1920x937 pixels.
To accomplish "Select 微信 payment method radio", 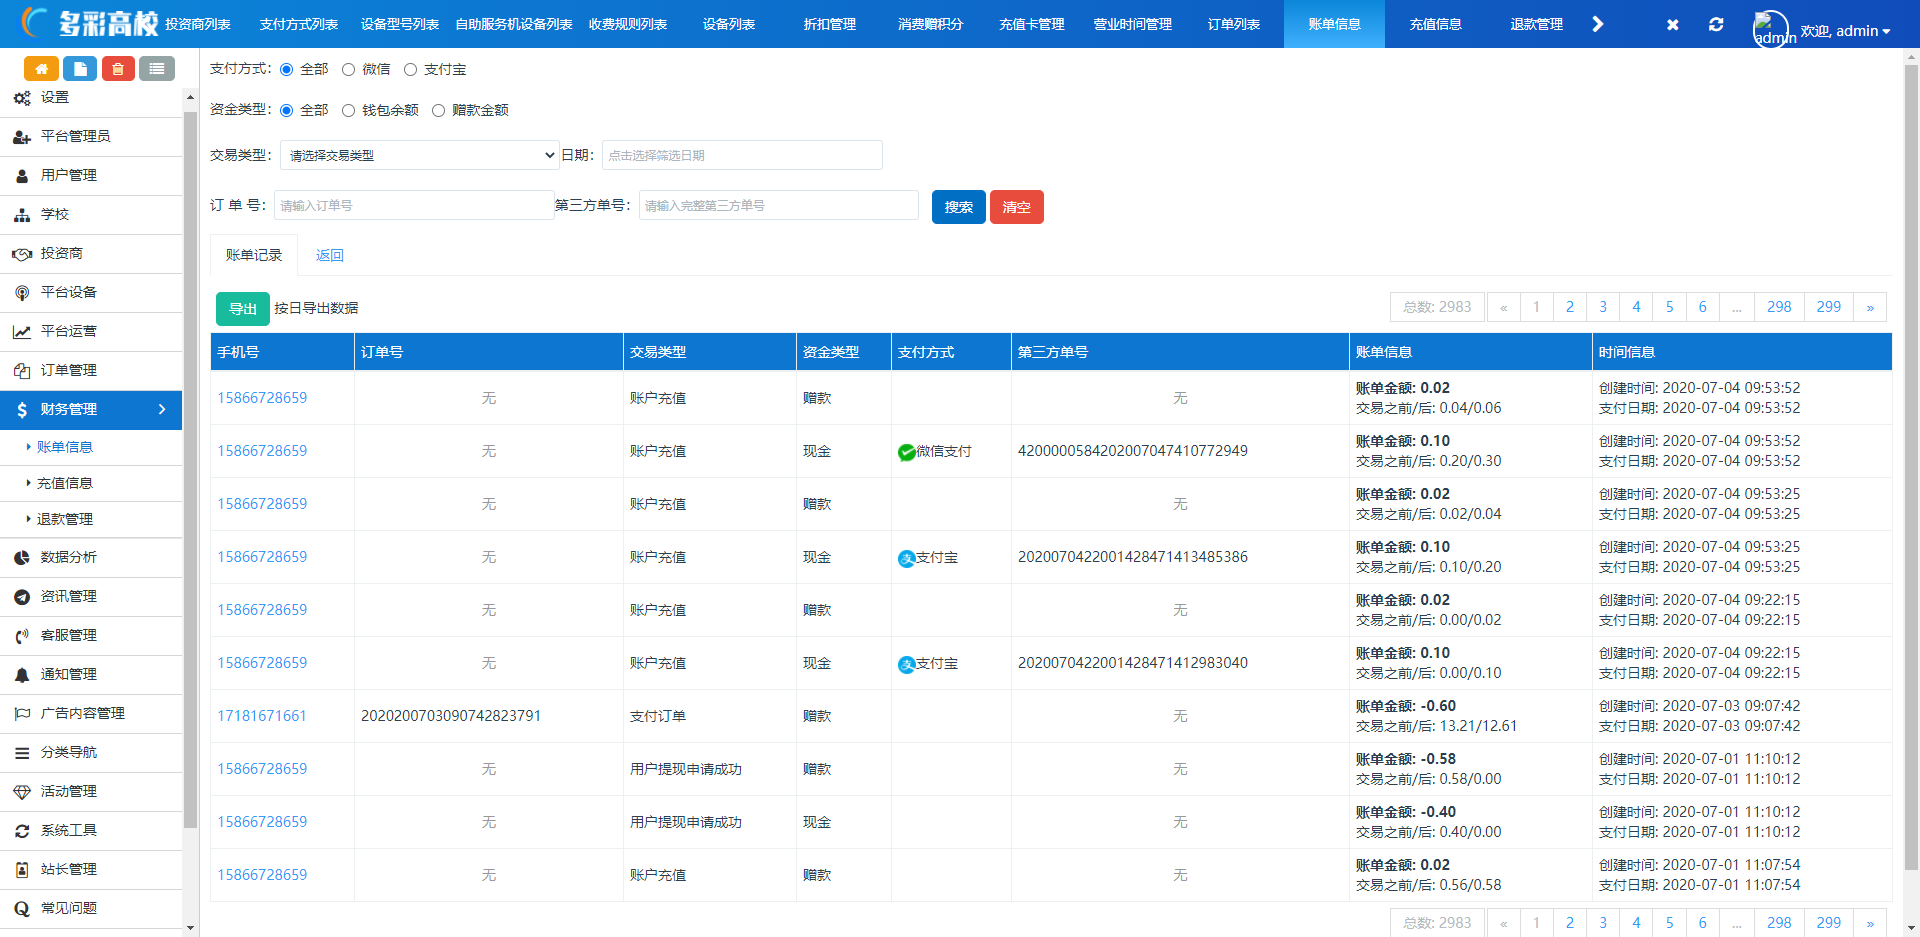I will [x=349, y=70].
